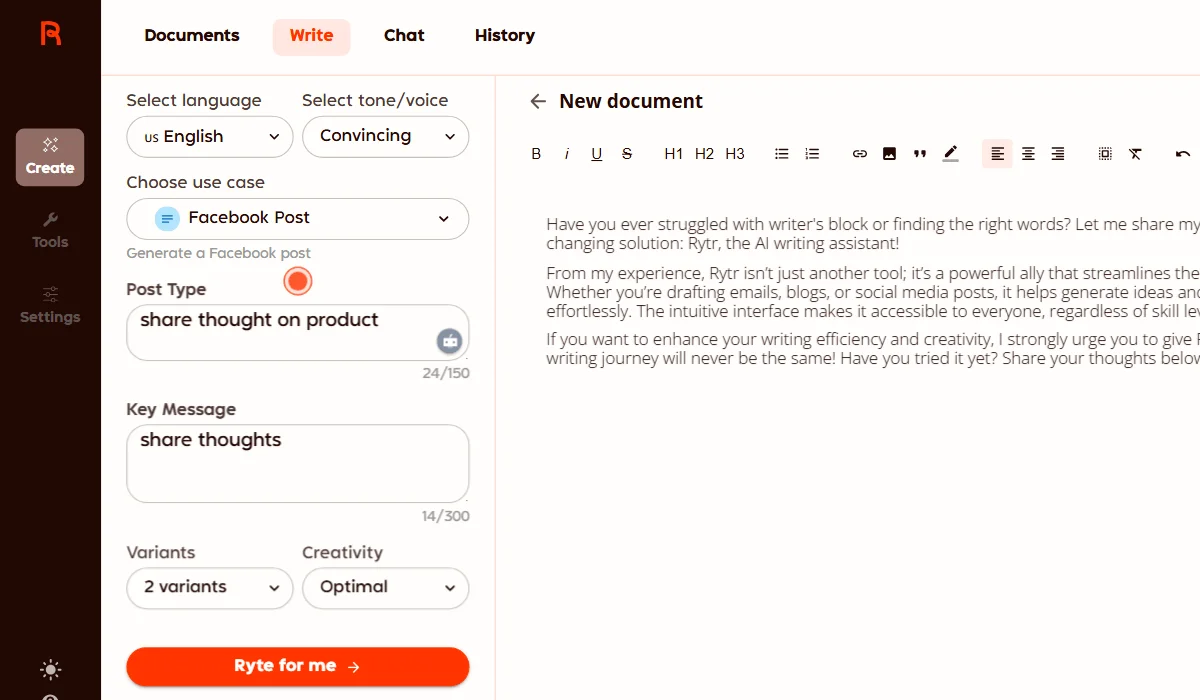Open the text highlighter tool
The image size is (1200, 700).
point(950,153)
